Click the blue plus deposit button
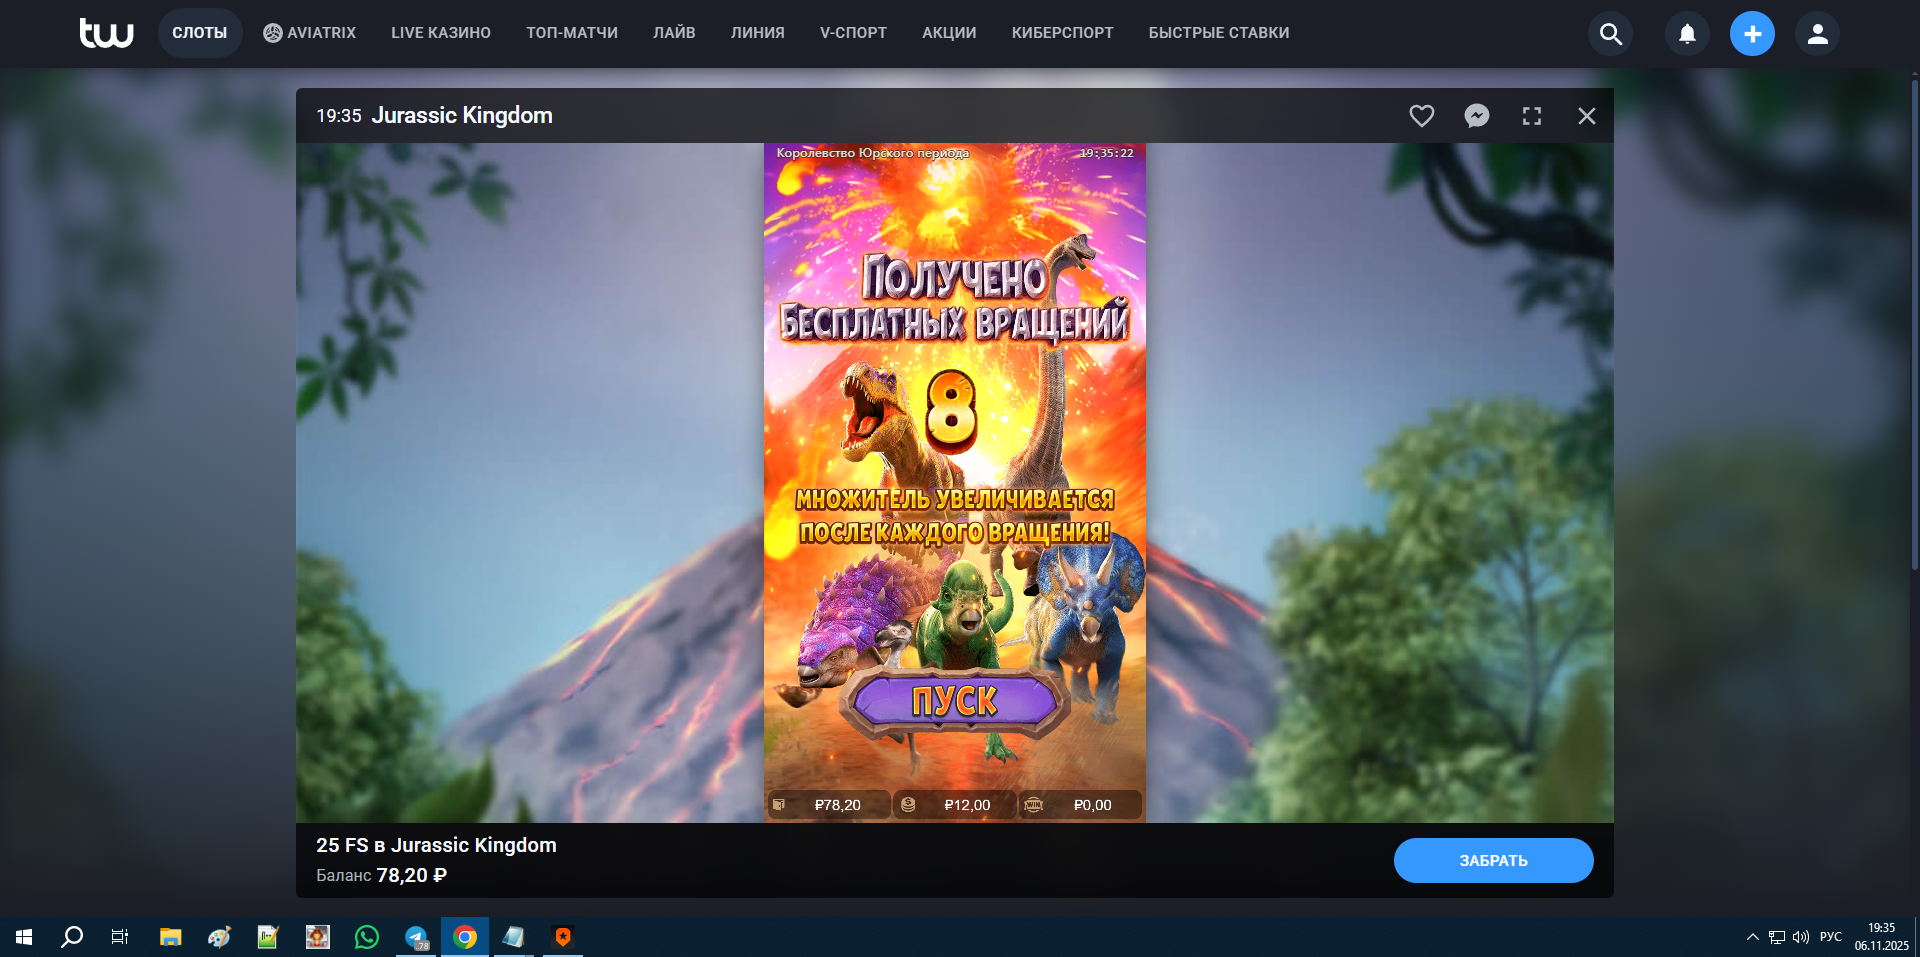 point(1752,34)
